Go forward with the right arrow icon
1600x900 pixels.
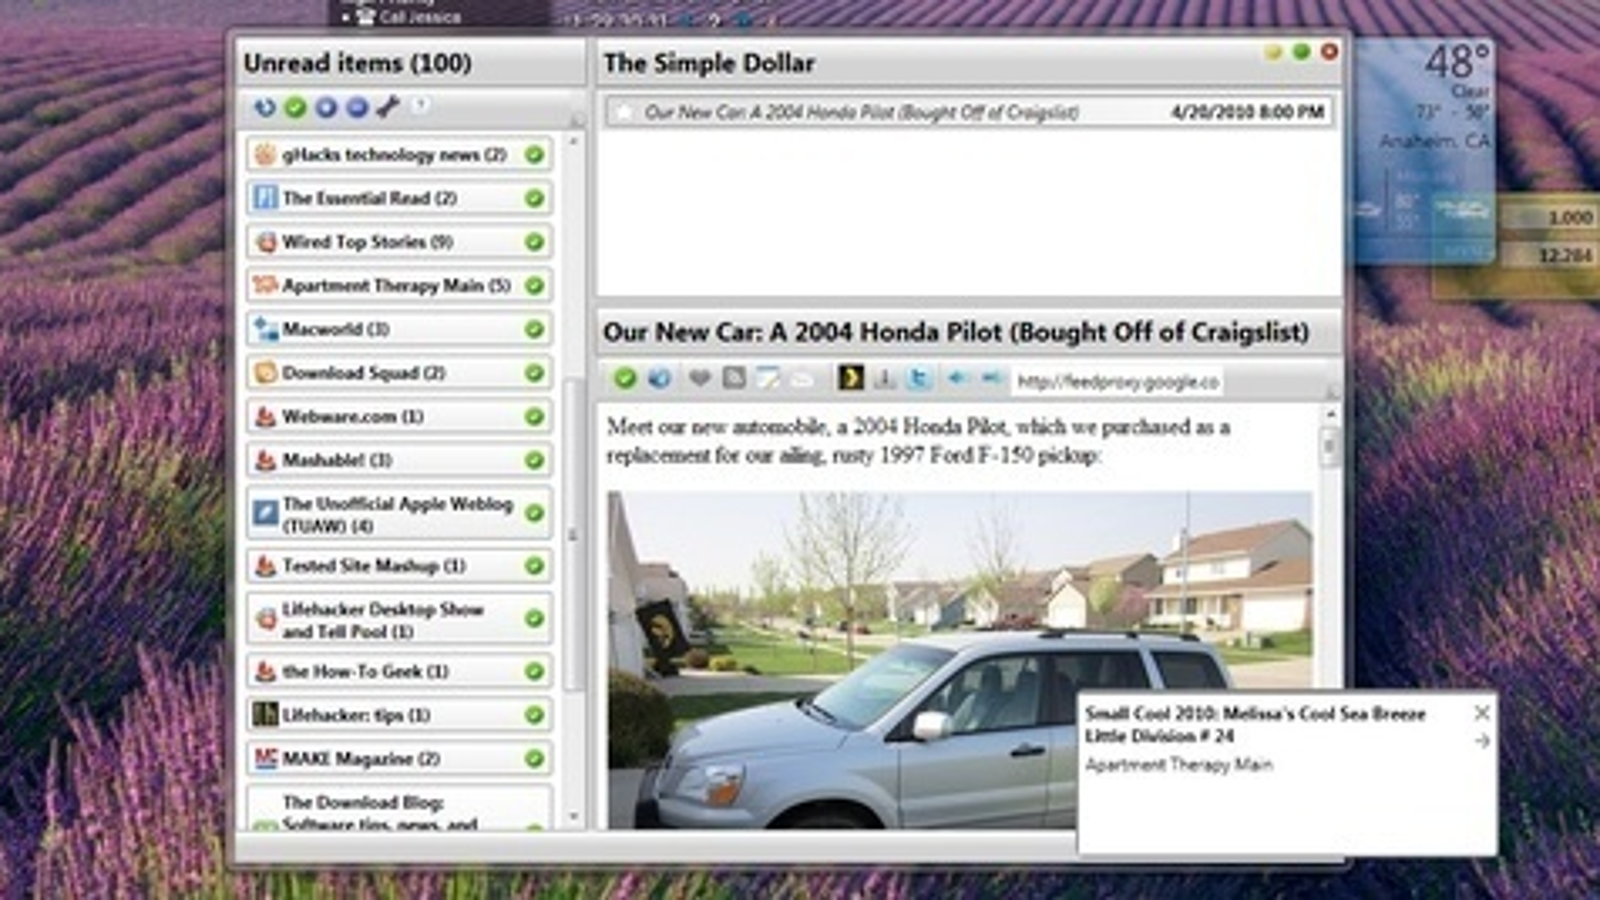(x=991, y=378)
